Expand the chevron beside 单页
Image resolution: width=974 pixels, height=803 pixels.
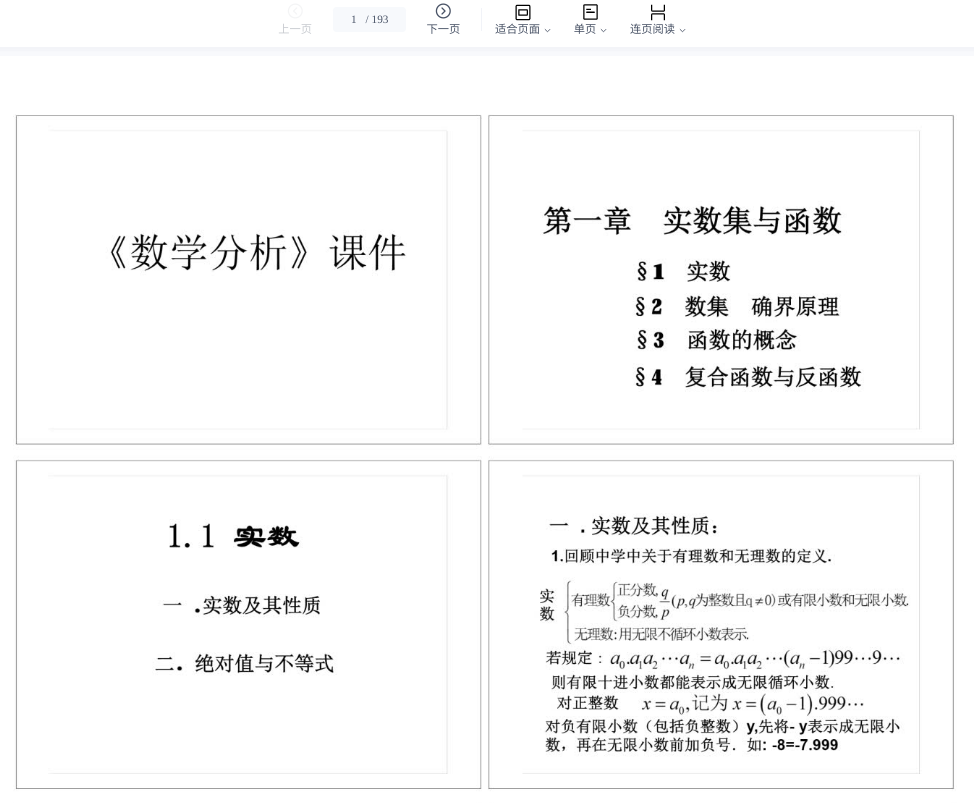pos(604,30)
